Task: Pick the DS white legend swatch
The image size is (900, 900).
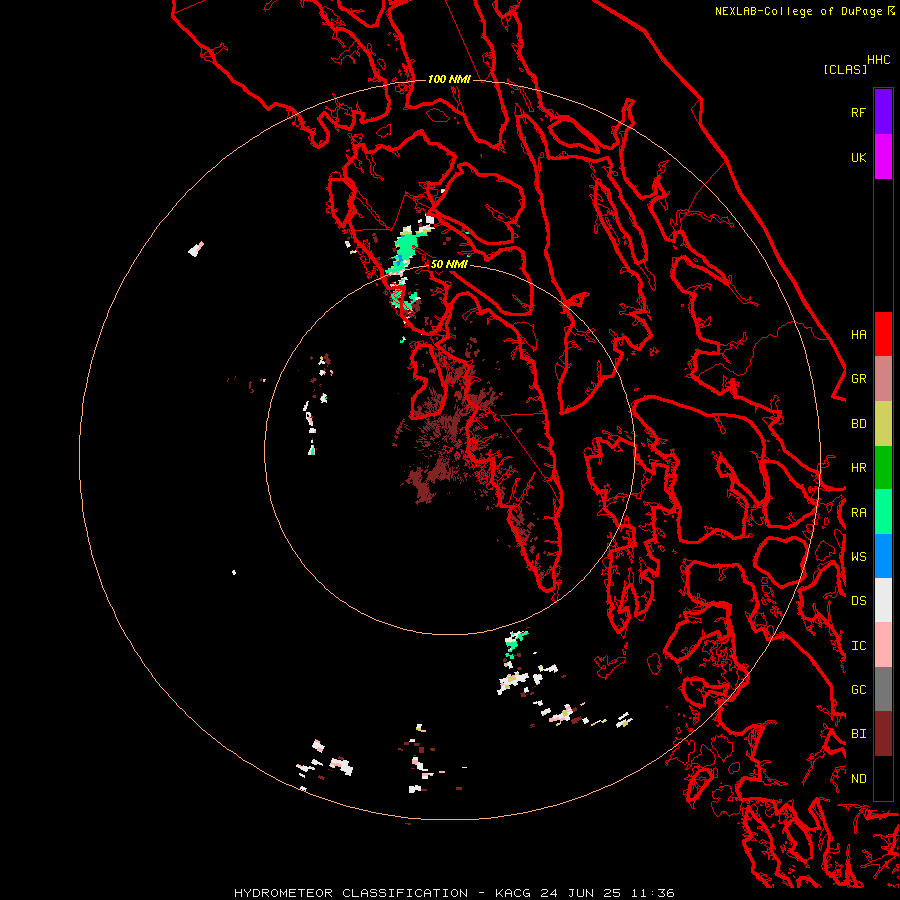Action: (x=883, y=600)
